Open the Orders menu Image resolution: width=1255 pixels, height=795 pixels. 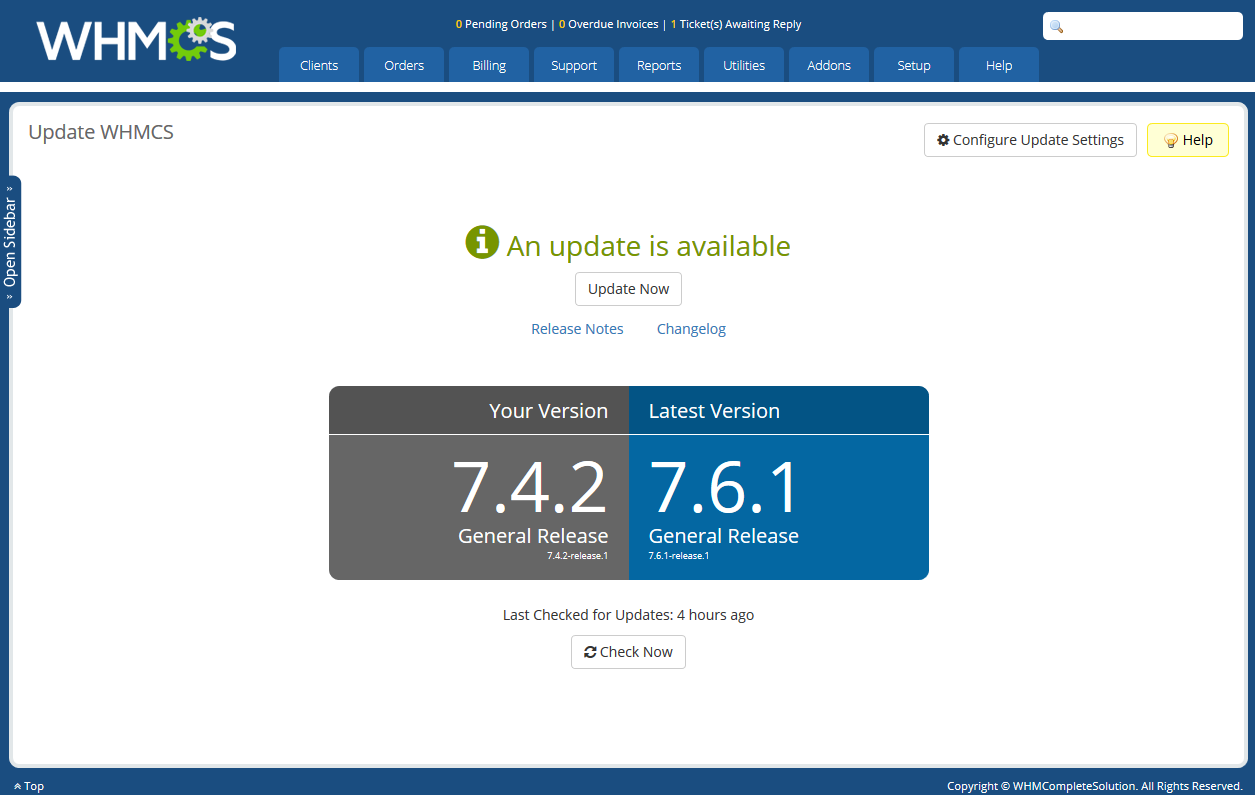[x=404, y=65]
